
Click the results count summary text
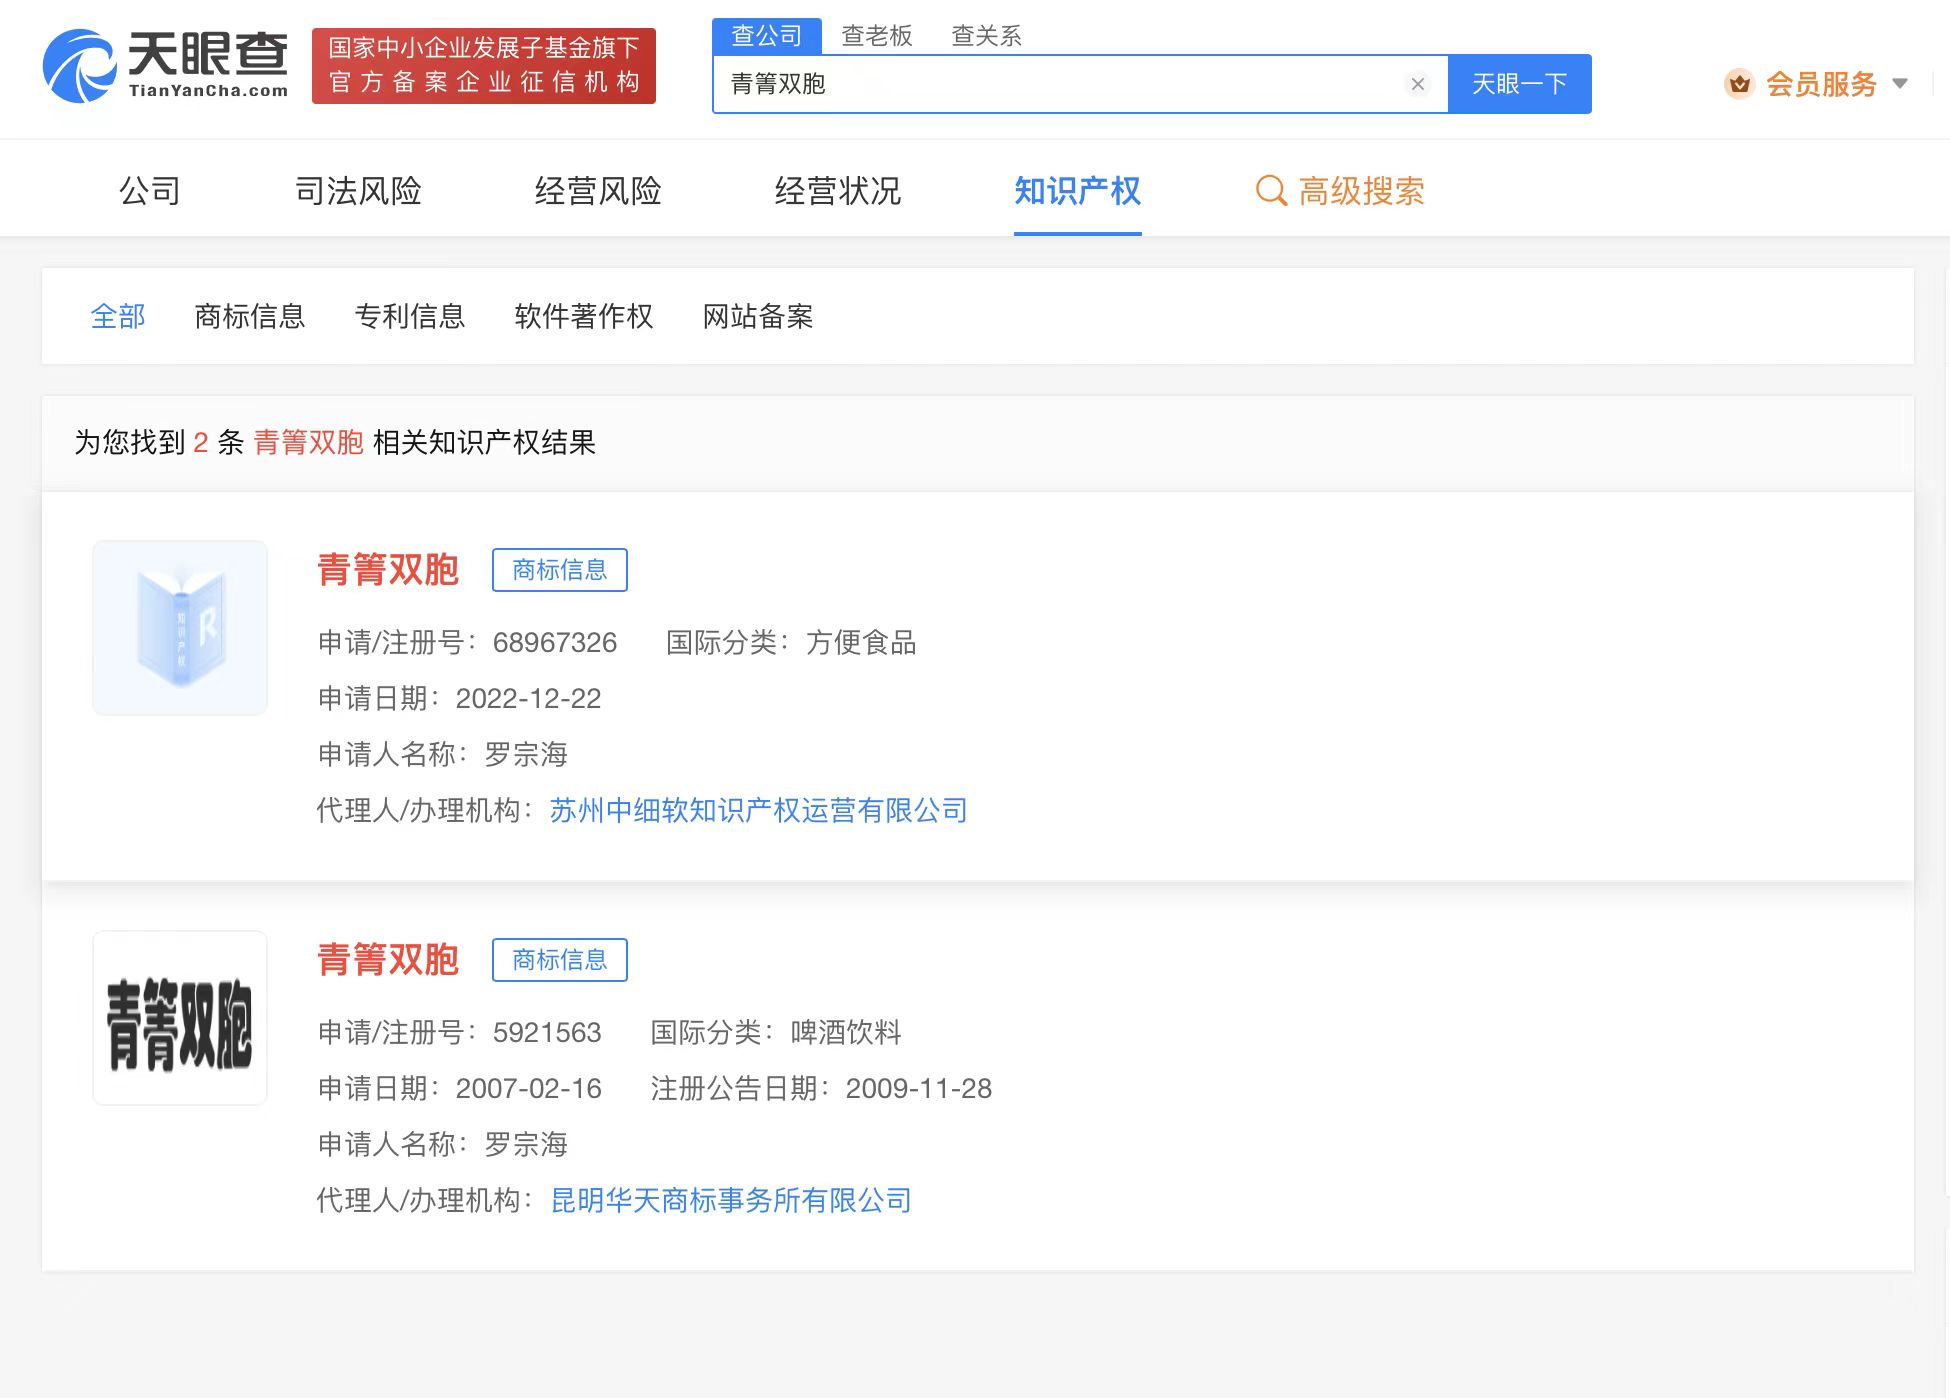pyautogui.click(x=335, y=442)
